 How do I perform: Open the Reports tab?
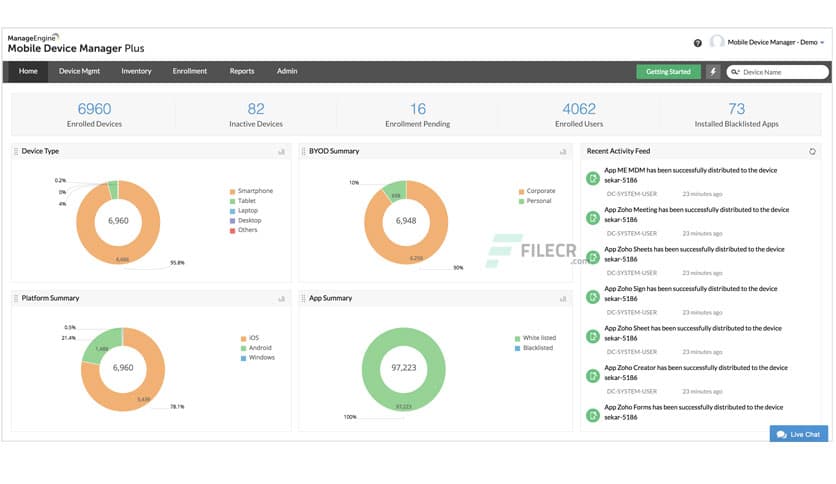(242, 71)
